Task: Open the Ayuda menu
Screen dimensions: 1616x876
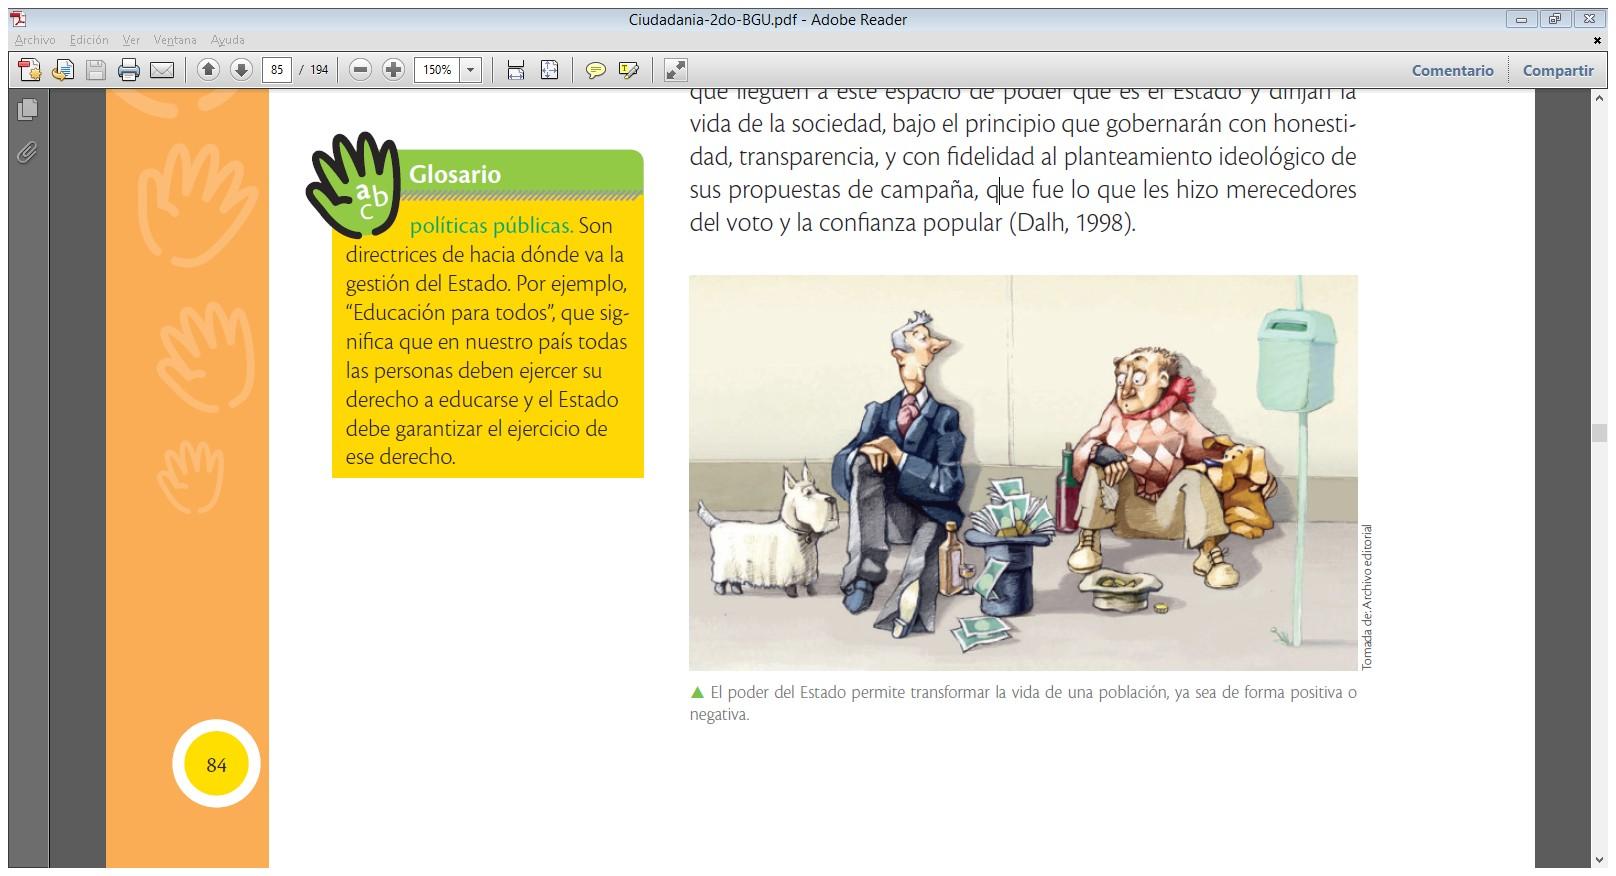Action: (x=227, y=40)
